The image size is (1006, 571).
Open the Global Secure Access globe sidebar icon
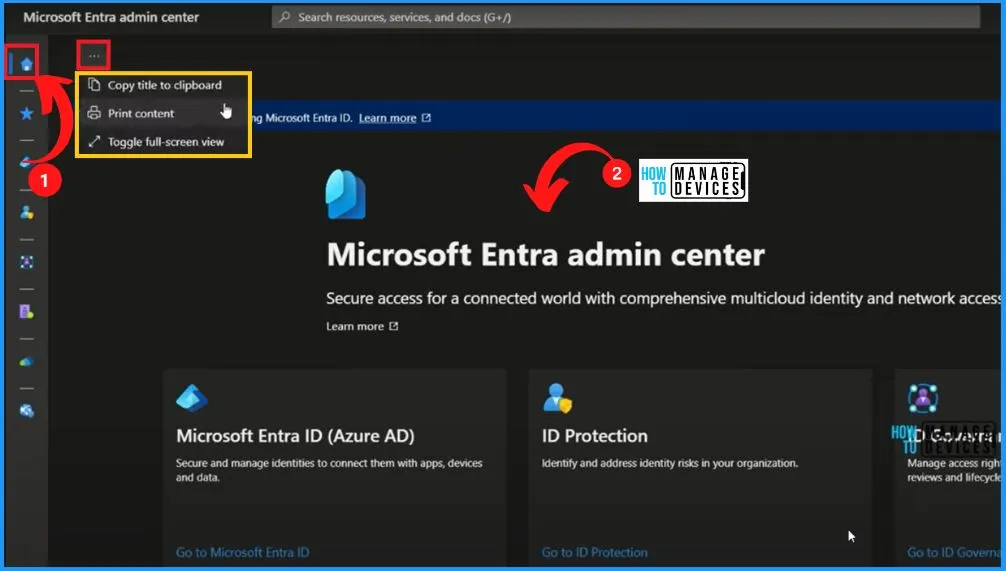[26, 411]
